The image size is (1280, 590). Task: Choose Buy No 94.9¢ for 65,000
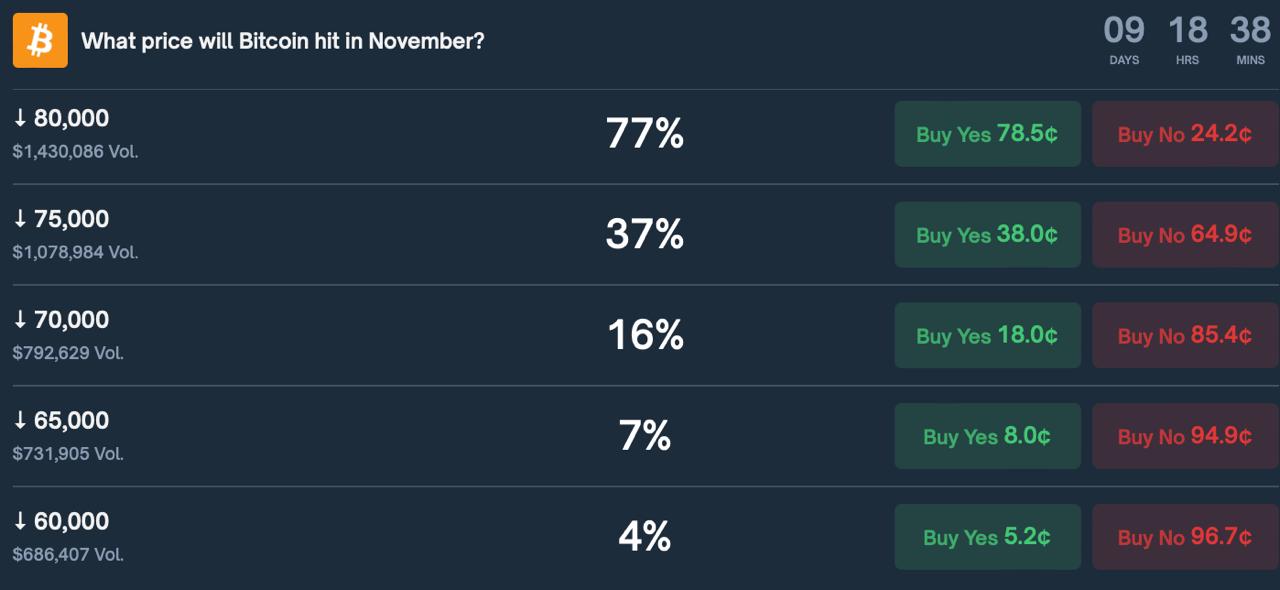1184,436
